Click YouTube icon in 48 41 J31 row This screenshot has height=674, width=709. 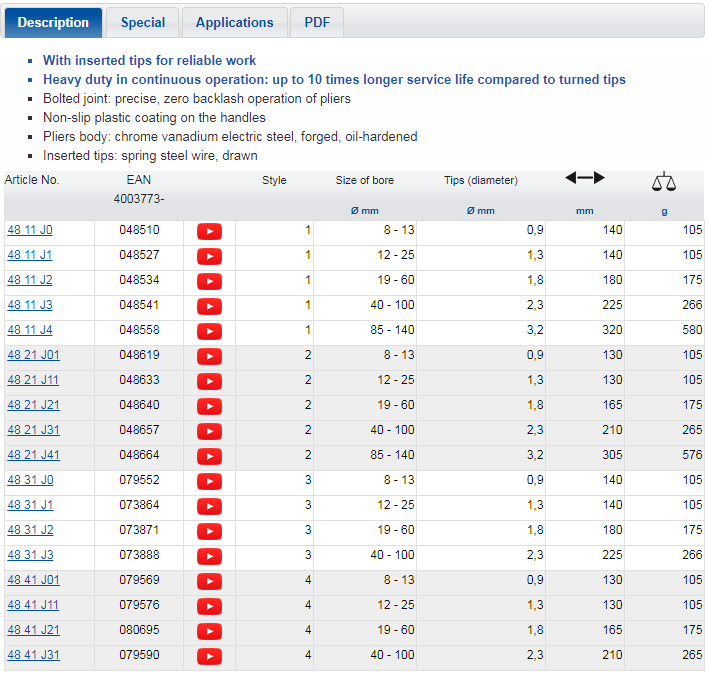pyautogui.click(x=209, y=656)
